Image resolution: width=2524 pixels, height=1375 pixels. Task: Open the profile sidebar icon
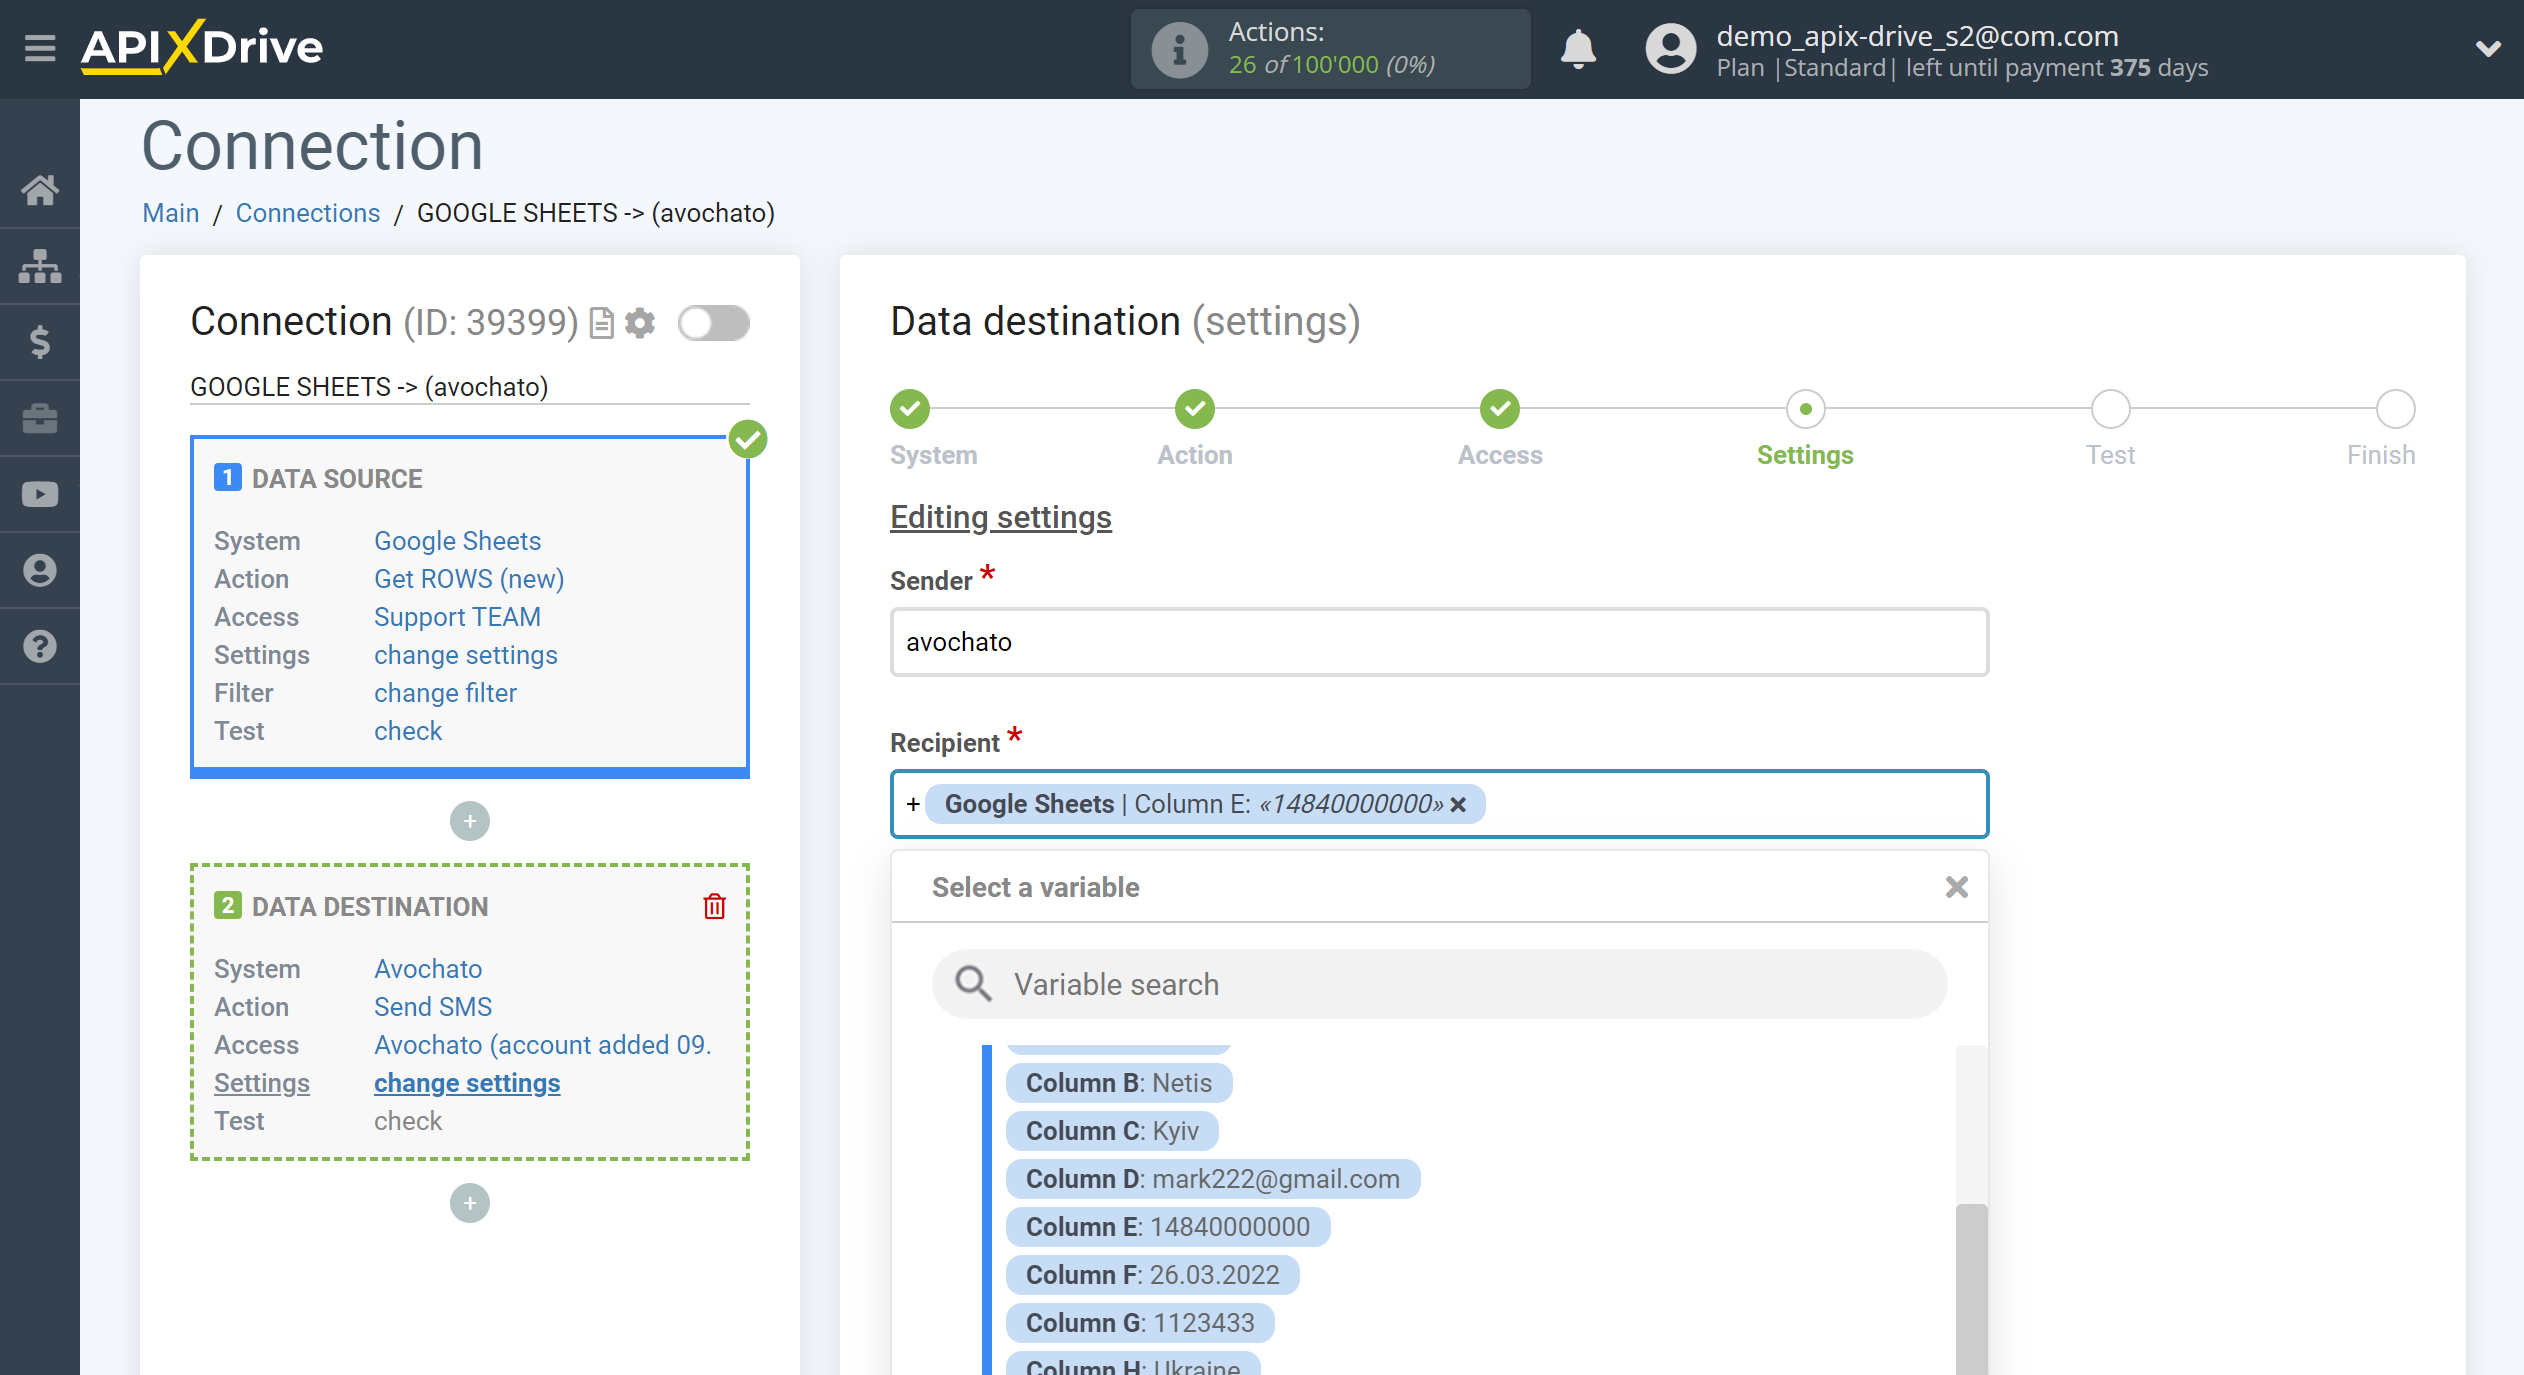[x=40, y=570]
